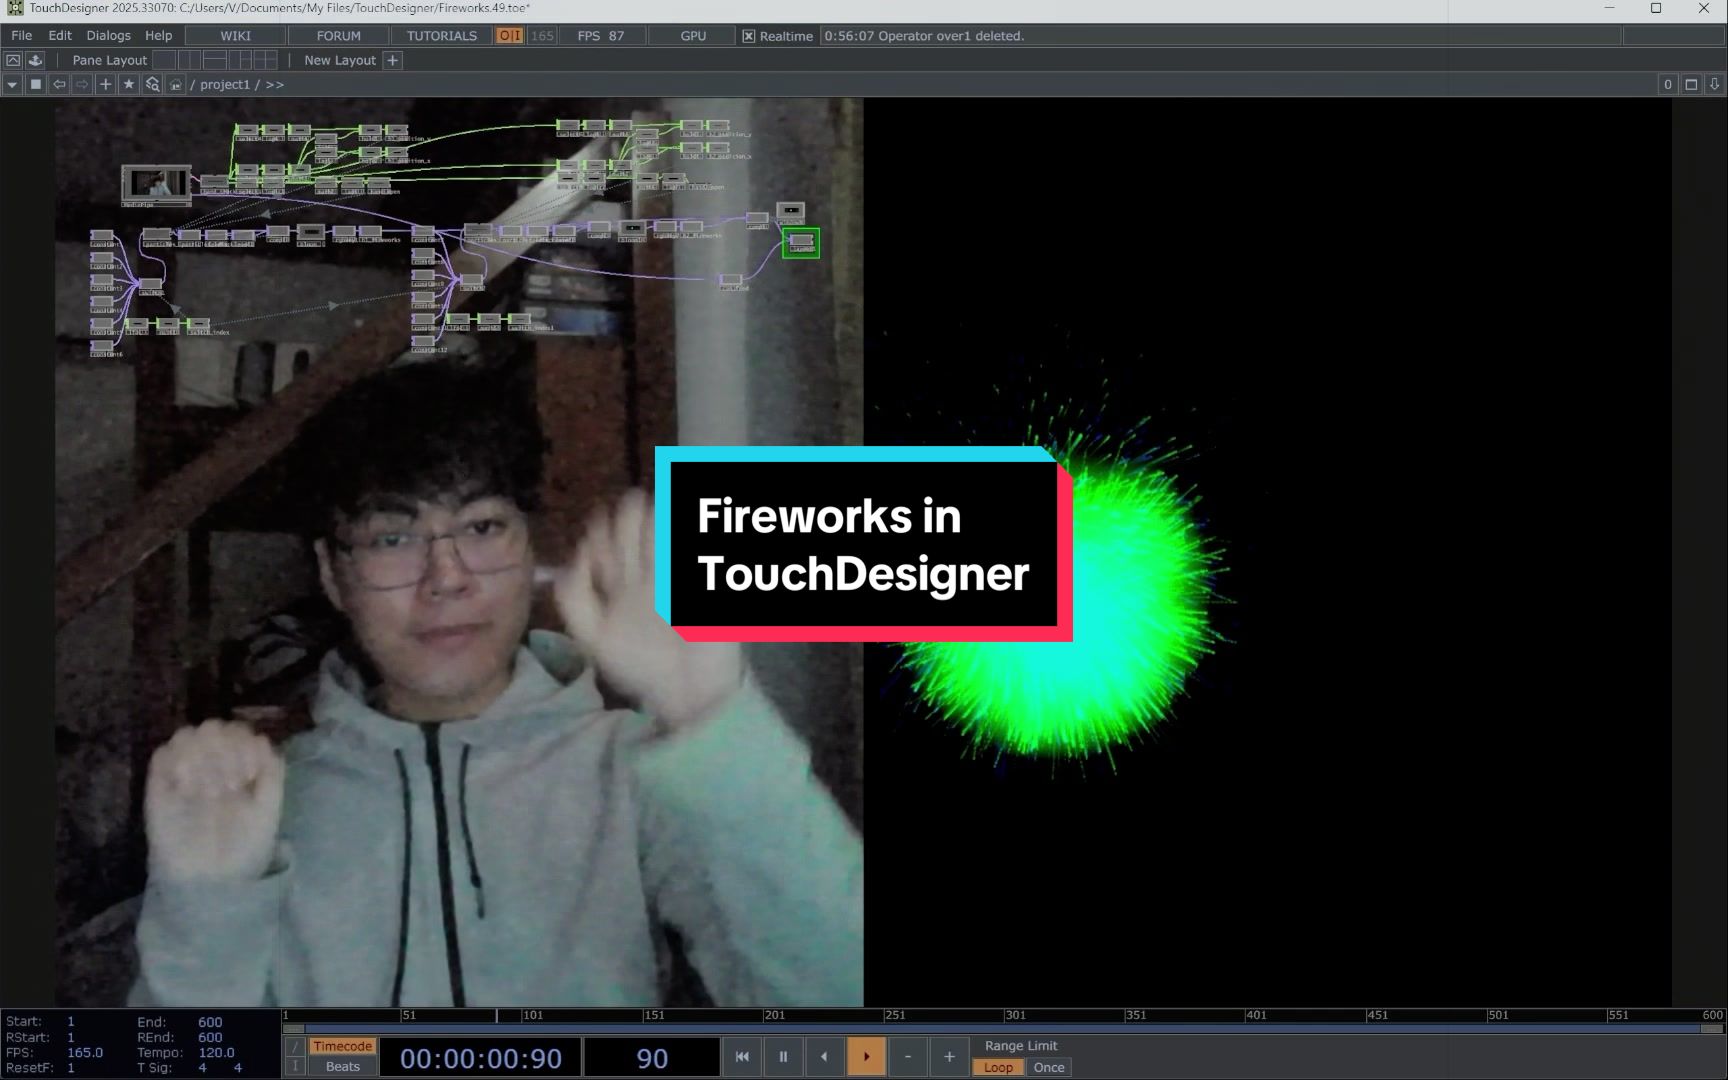Image resolution: width=1728 pixels, height=1080 pixels.
Task: Click the 165 target FPS readout
Action: tap(542, 36)
